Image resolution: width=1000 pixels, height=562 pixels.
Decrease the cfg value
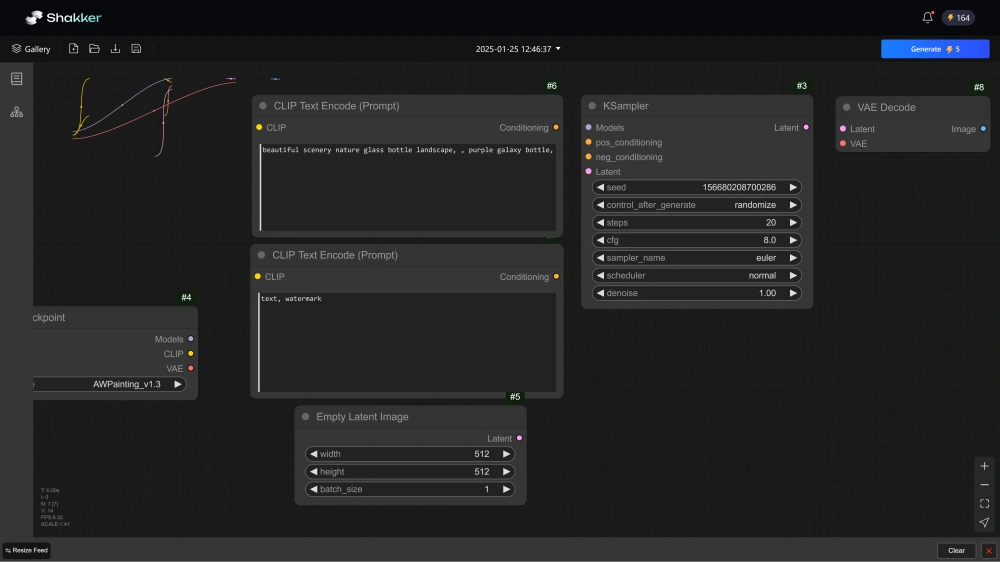(x=600, y=240)
